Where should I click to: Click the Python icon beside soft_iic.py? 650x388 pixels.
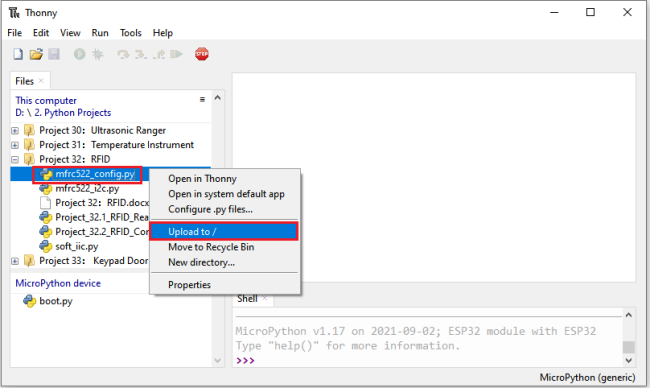46,246
